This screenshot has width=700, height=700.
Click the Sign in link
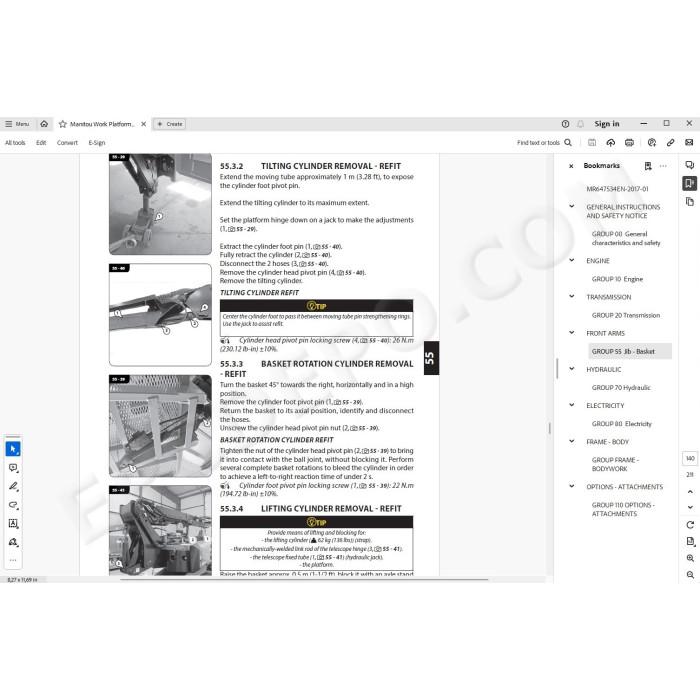tap(606, 124)
